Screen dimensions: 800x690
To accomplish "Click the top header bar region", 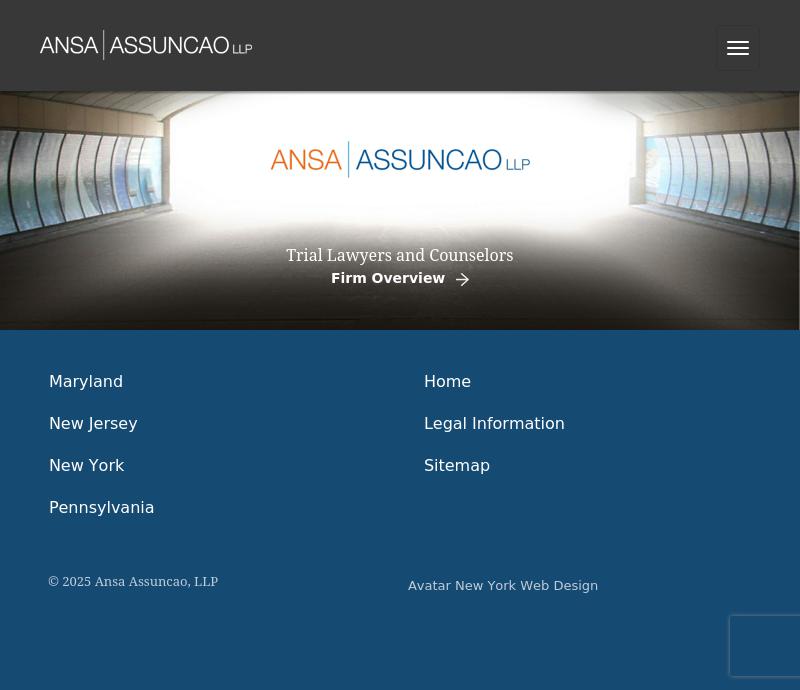I will (x=450, y=45).
